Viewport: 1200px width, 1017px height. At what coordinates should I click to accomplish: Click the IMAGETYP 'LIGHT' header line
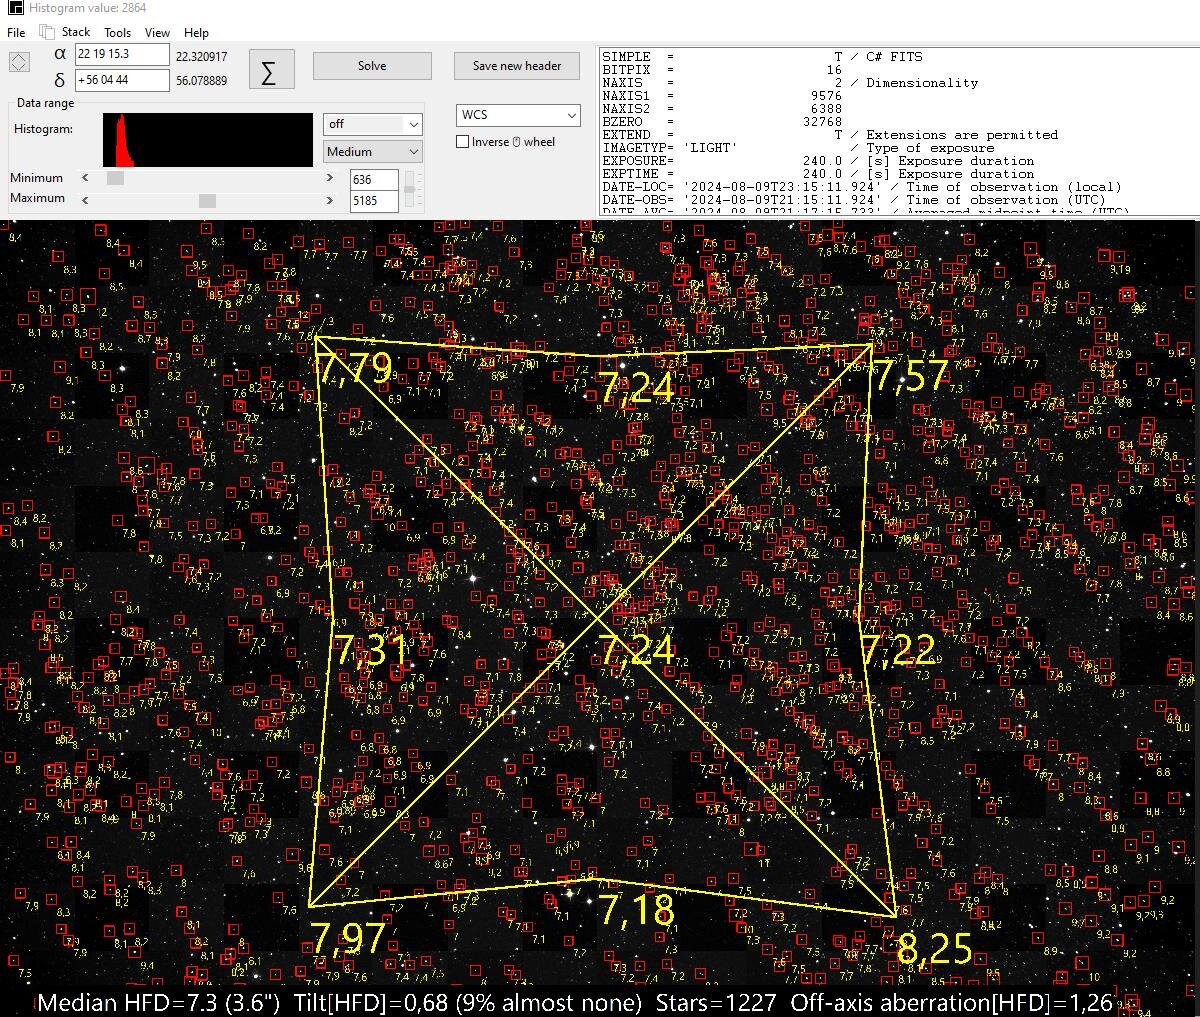pos(798,148)
